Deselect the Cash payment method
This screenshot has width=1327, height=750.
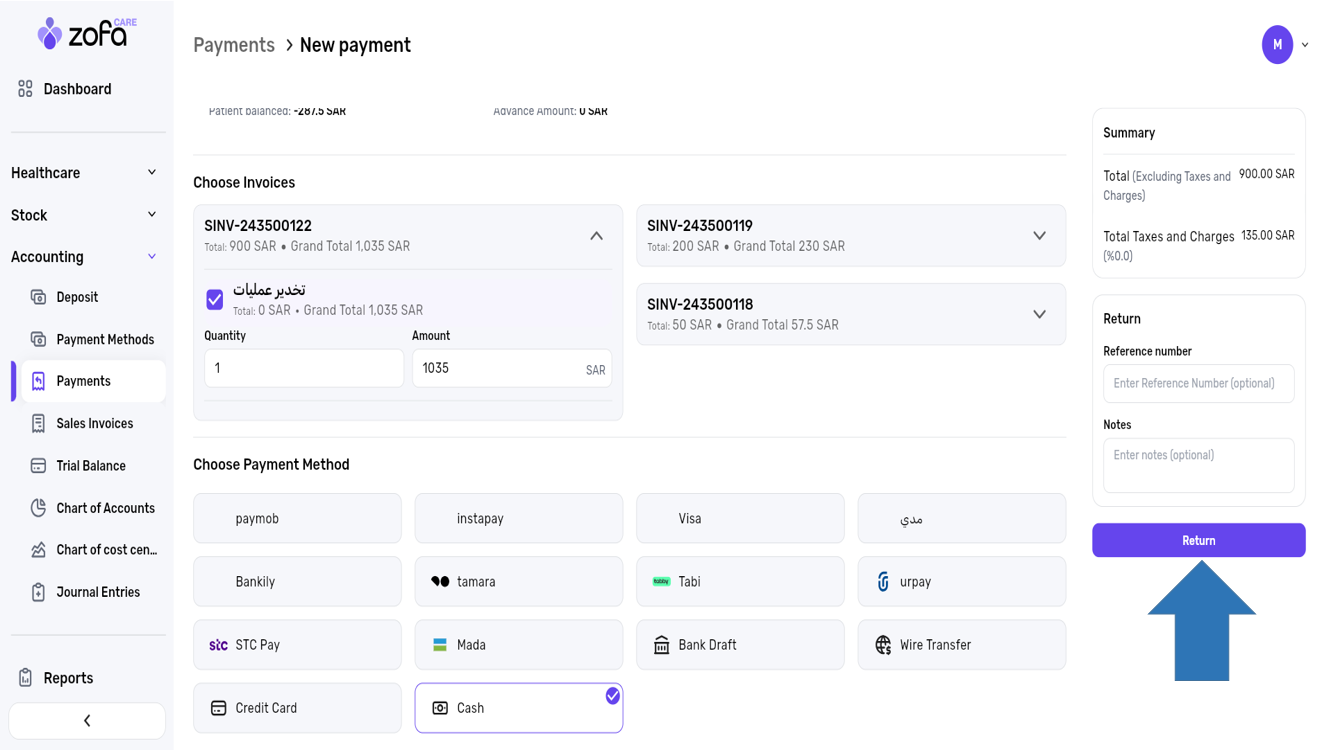click(518, 708)
